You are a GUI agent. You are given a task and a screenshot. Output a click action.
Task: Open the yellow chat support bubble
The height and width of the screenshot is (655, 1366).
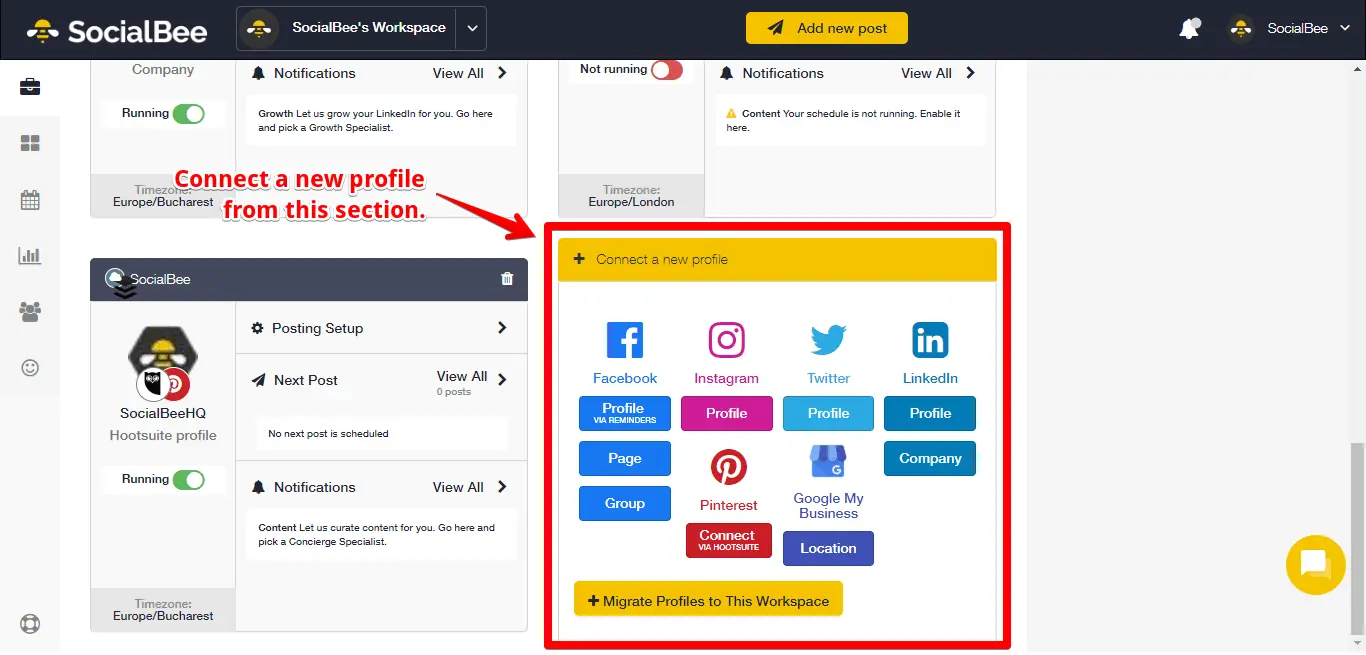pos(1315,565)
